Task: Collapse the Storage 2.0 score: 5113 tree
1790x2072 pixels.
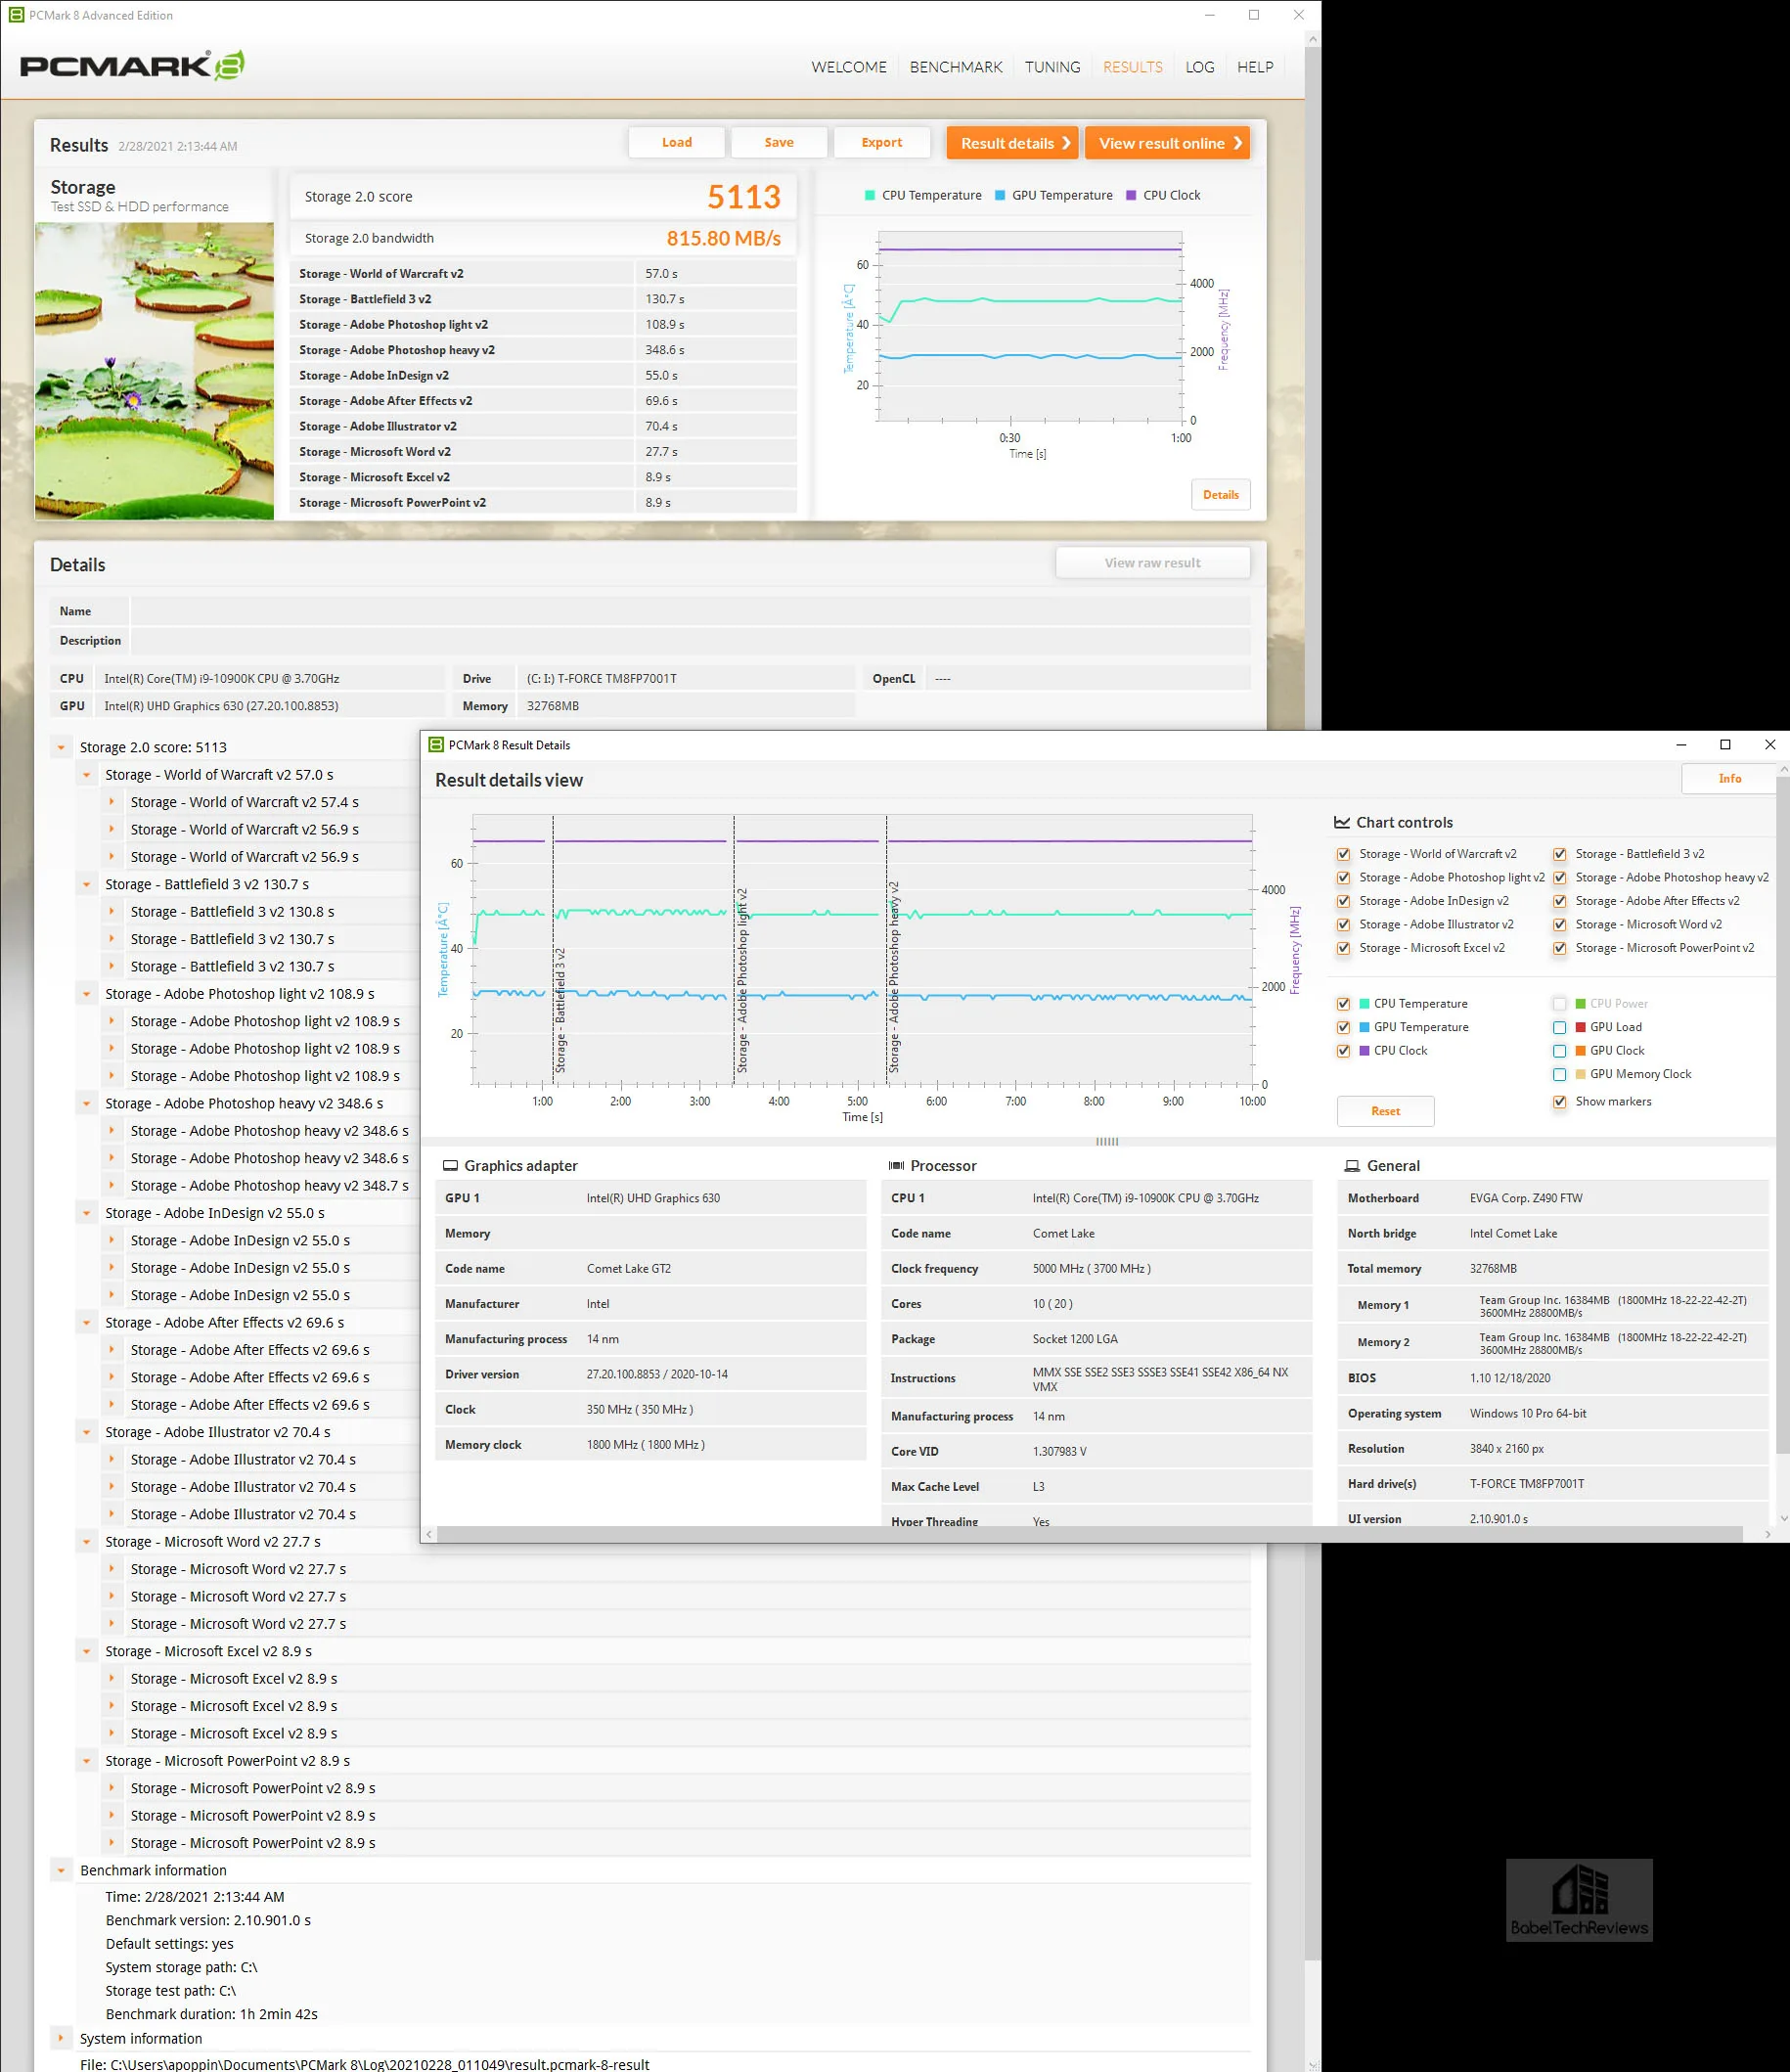Action: (61, 747)
